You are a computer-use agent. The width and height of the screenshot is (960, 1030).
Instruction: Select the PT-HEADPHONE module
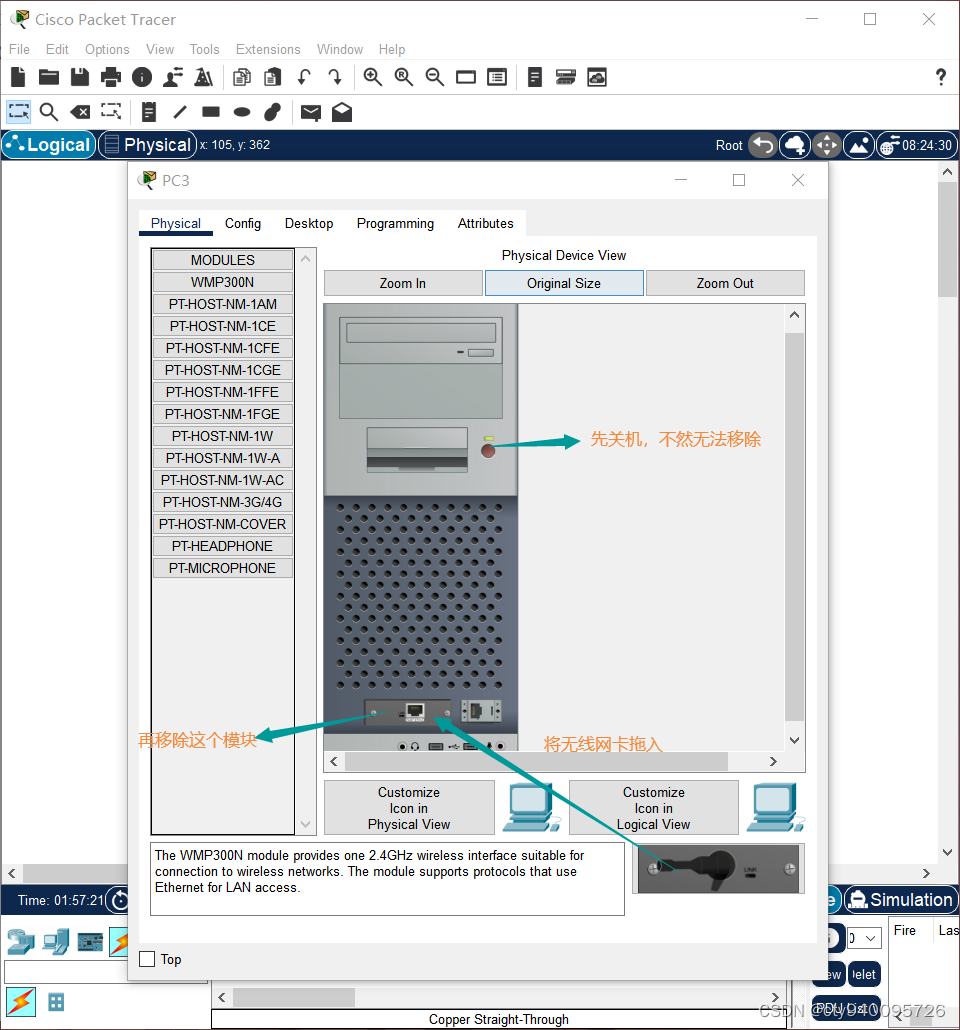[x=222, y=546]
